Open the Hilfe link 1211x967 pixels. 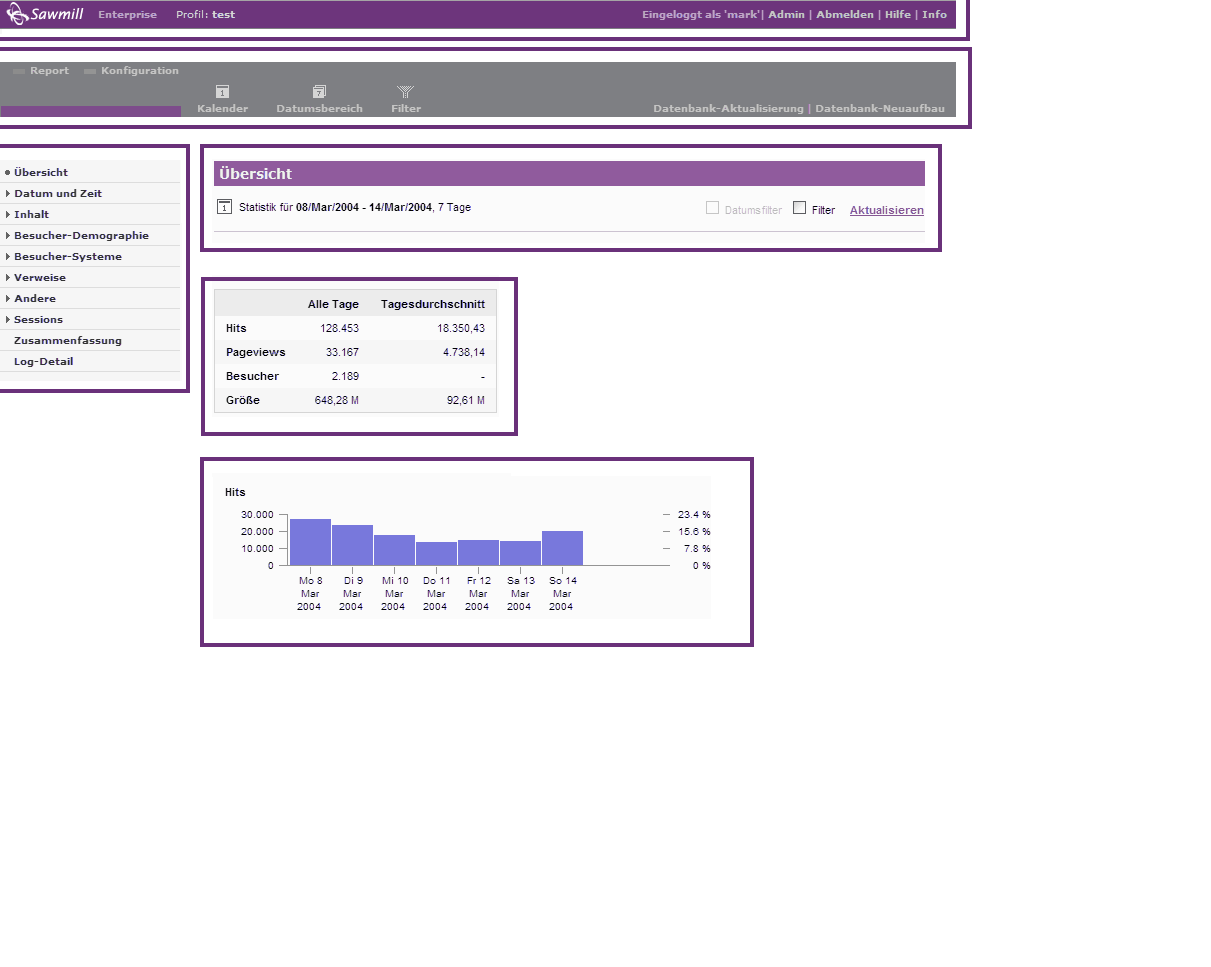(x=897, y=15)
